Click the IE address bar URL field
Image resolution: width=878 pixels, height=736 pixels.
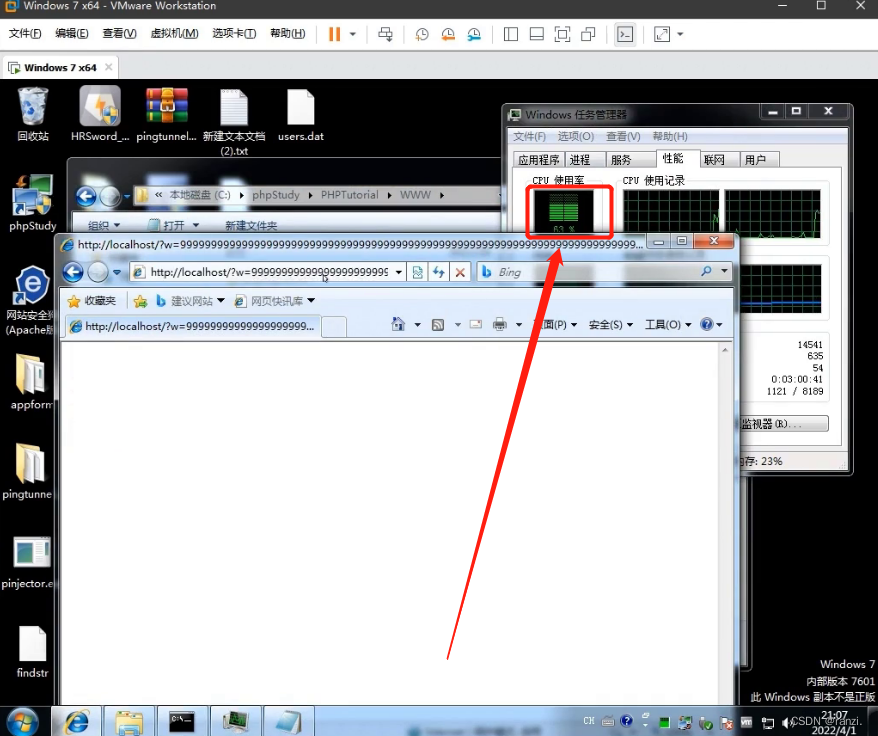point(268,272)
